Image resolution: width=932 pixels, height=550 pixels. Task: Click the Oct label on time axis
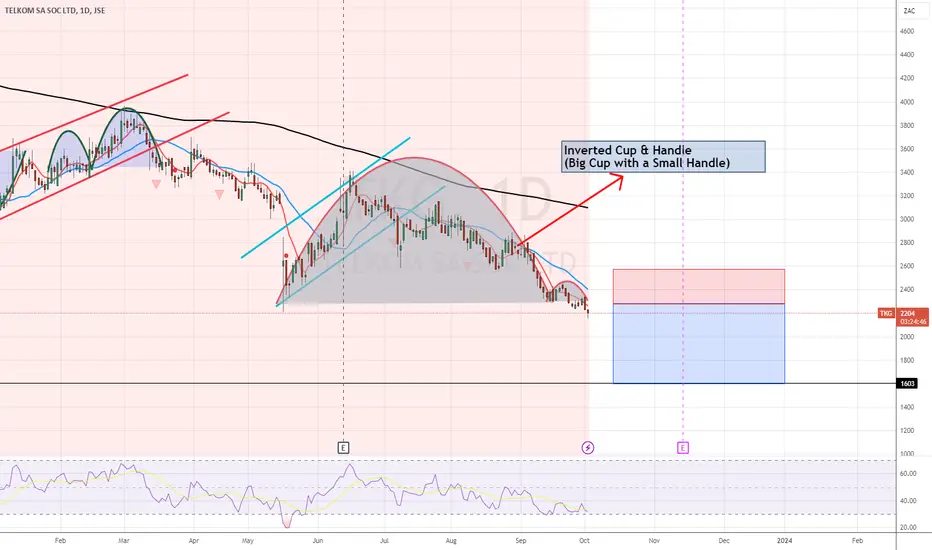tap(584, 540)
